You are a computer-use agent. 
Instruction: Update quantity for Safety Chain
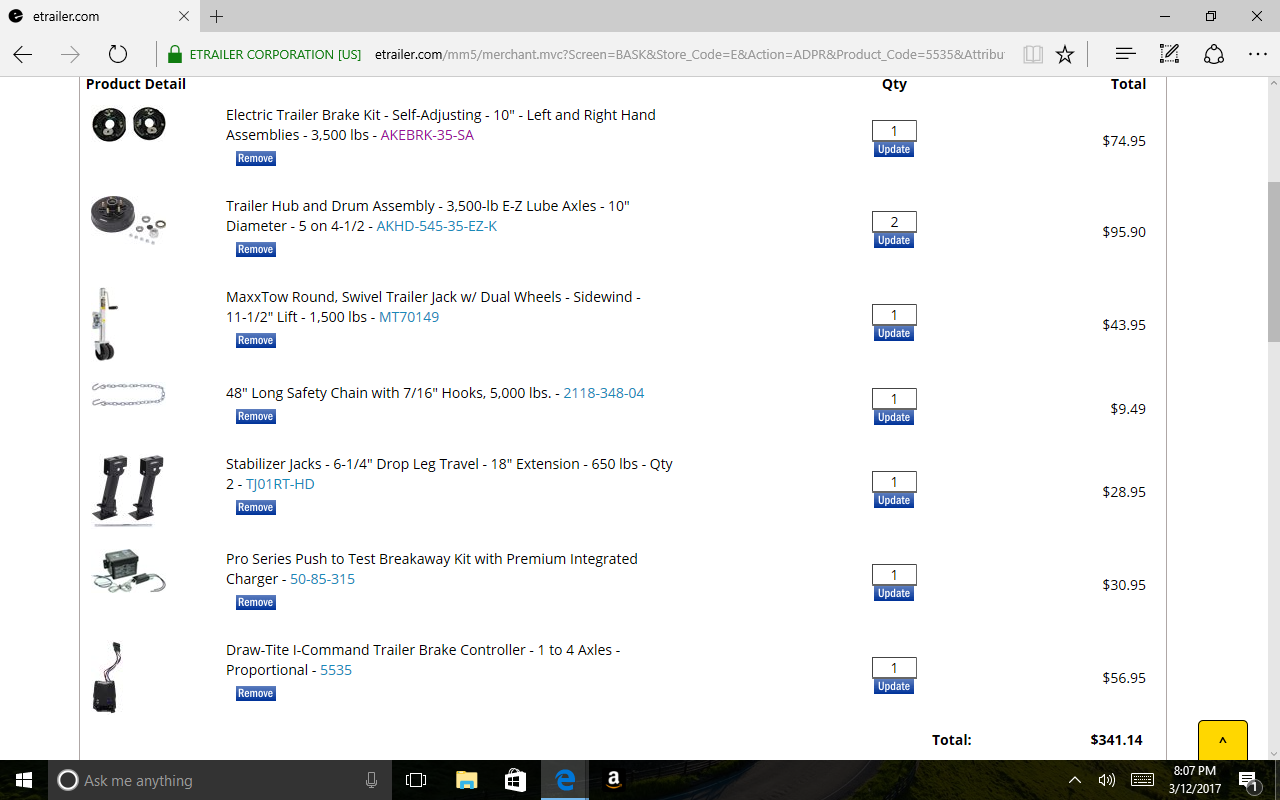894,417
